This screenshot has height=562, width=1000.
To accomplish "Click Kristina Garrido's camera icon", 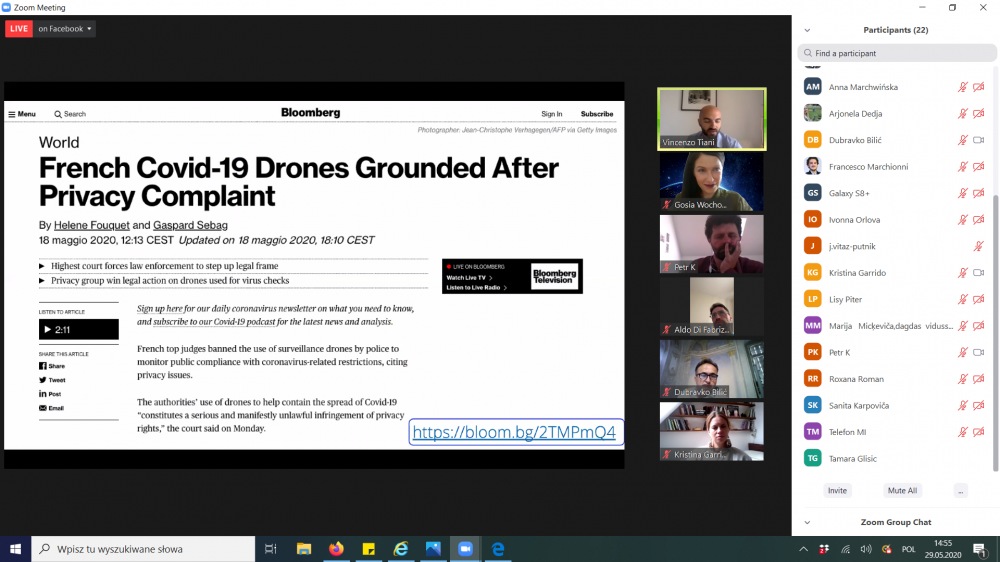I will [978, 272].
